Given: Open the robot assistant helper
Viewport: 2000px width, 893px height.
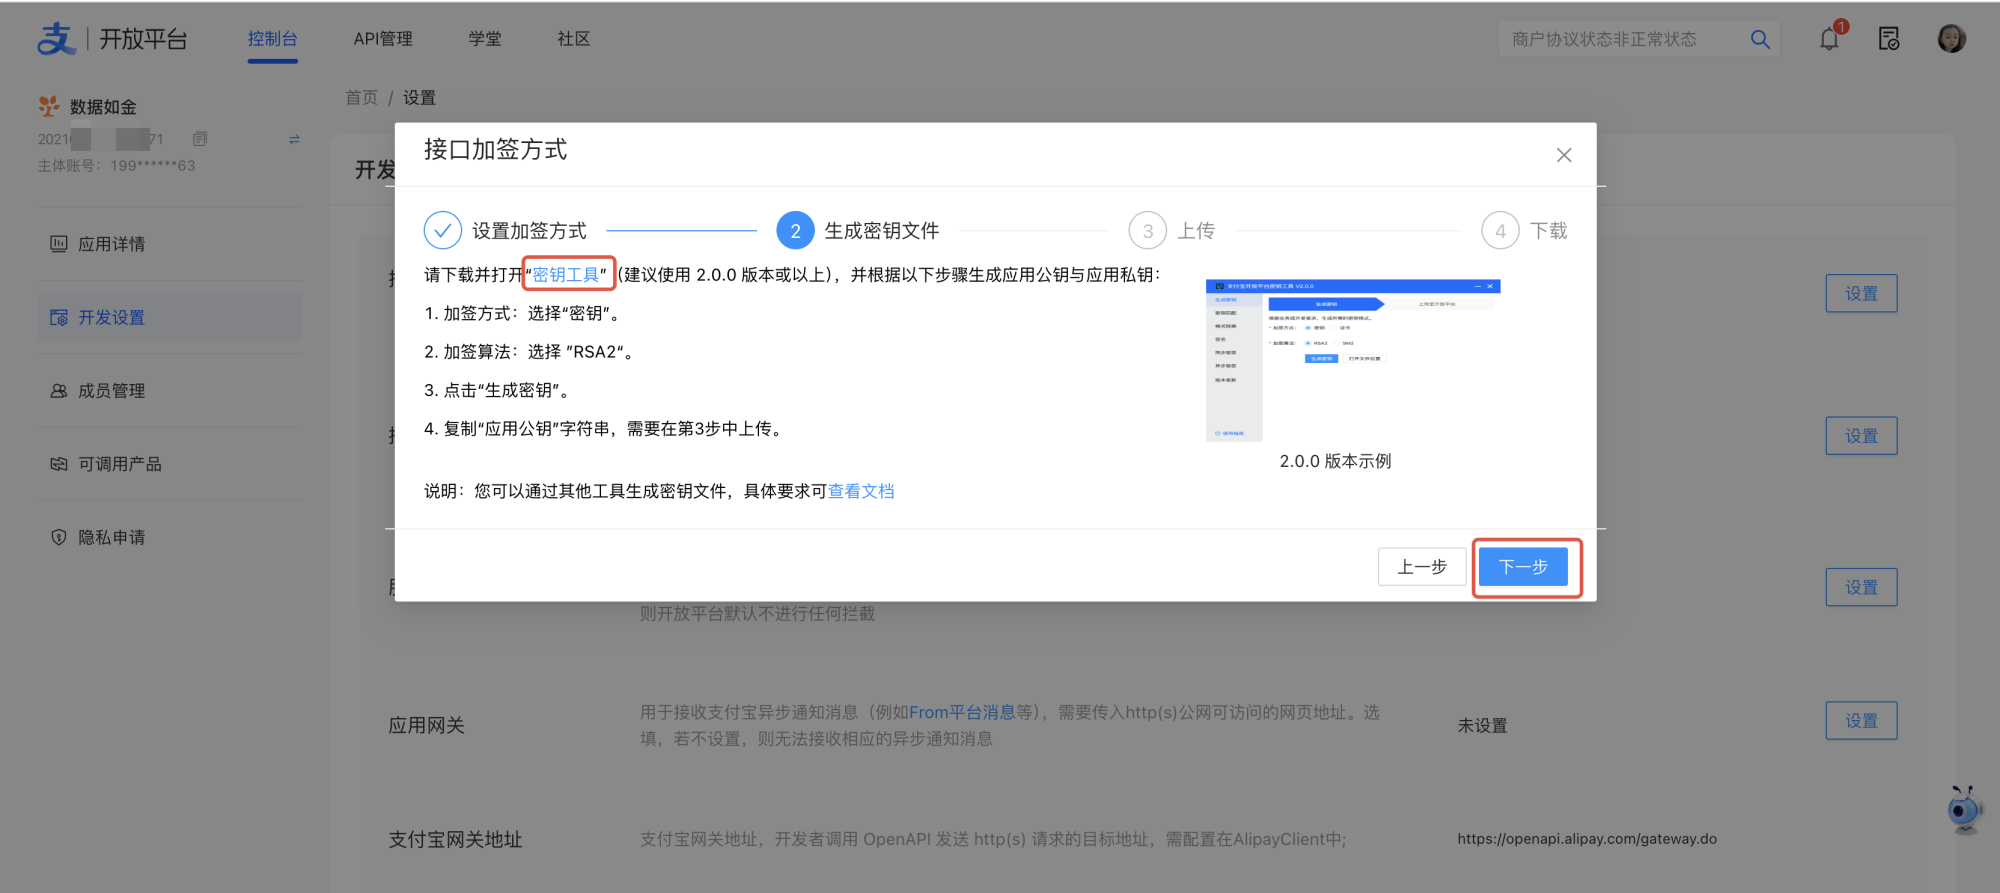Looking at the screenshot, I should point(1964,809).
